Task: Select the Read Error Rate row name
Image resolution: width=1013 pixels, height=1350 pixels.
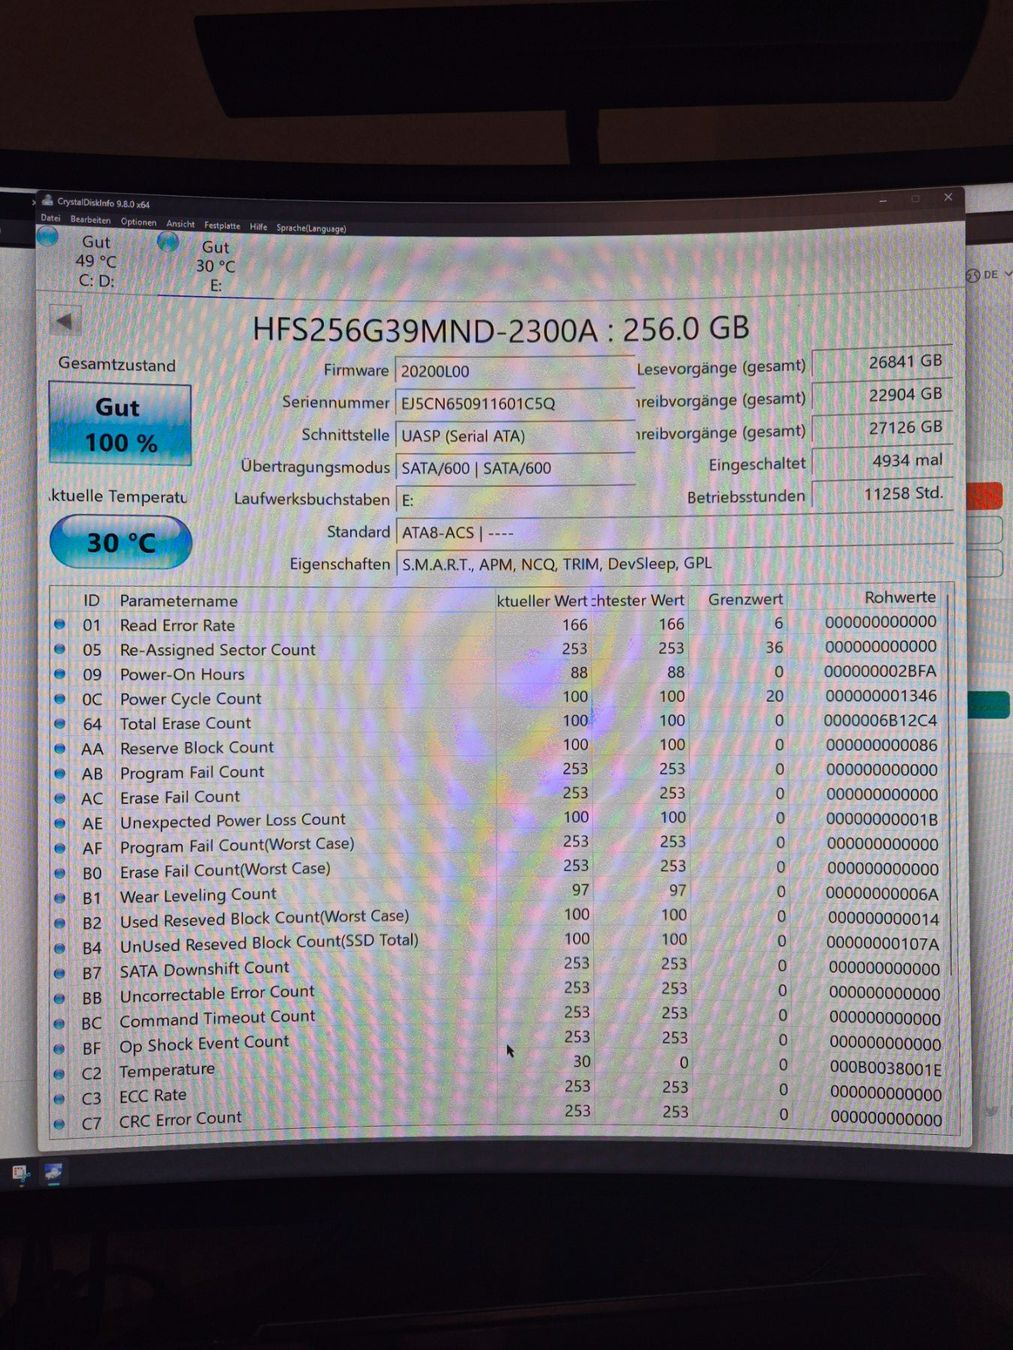Action: [x=177, y=625]
